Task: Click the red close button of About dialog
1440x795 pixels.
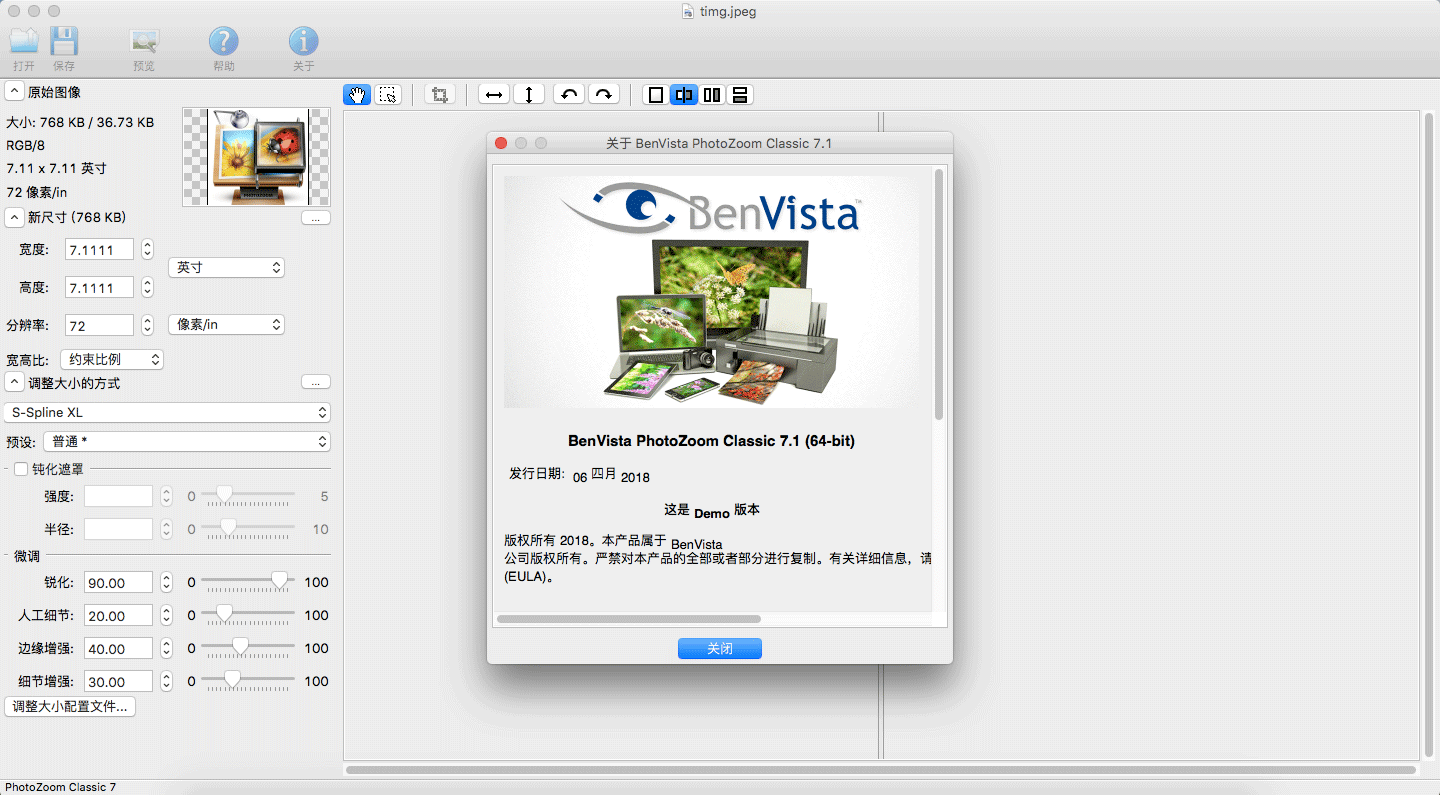Action: (501, 143)
